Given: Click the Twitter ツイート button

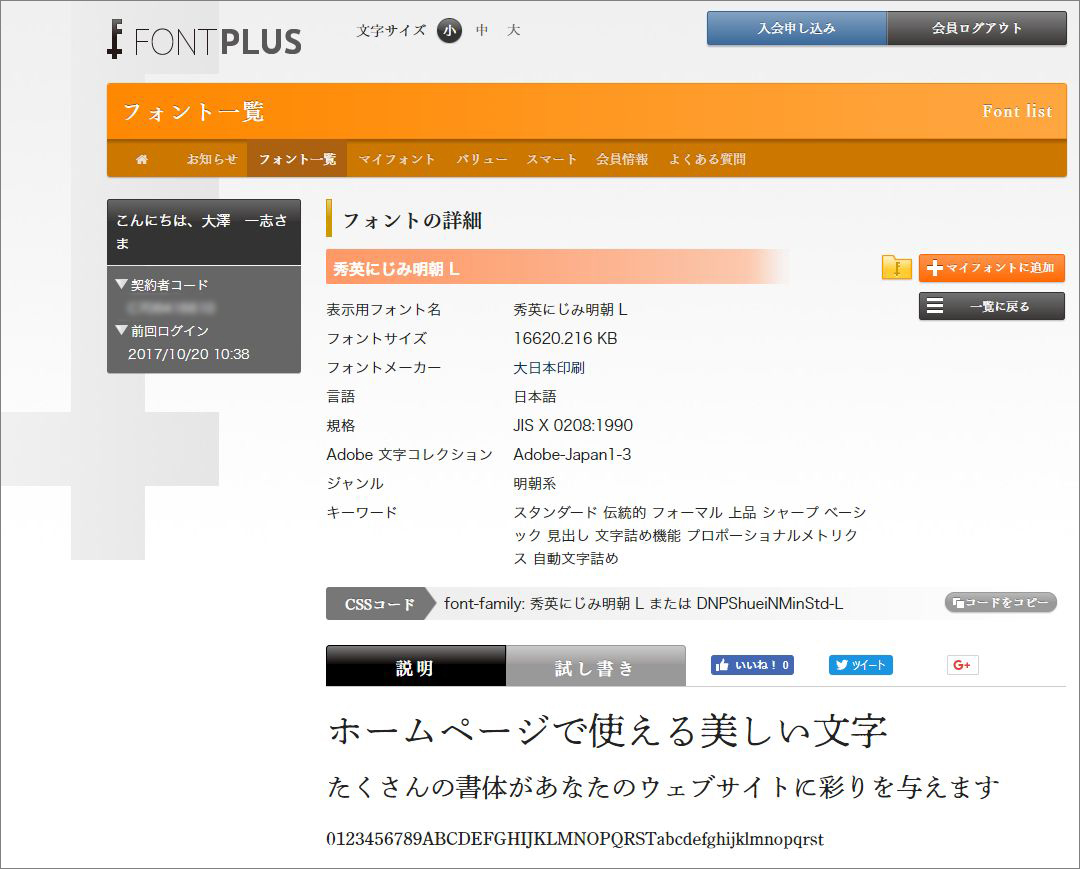Looking at the screenshot, I should click(x=860, y=664).
